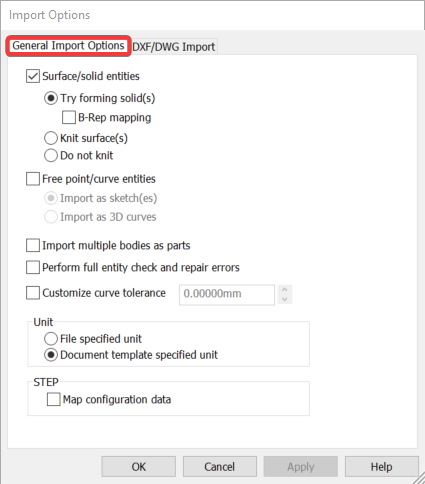Increase curve tolerance with up arrow

point(285,289)
